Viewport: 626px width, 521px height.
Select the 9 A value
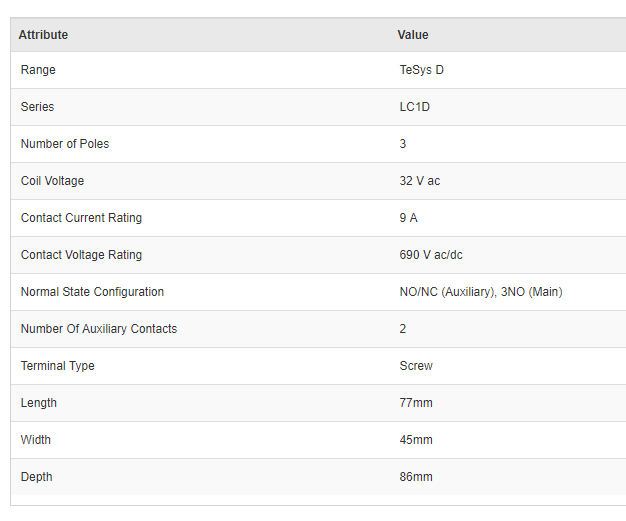tap(409, 218)
